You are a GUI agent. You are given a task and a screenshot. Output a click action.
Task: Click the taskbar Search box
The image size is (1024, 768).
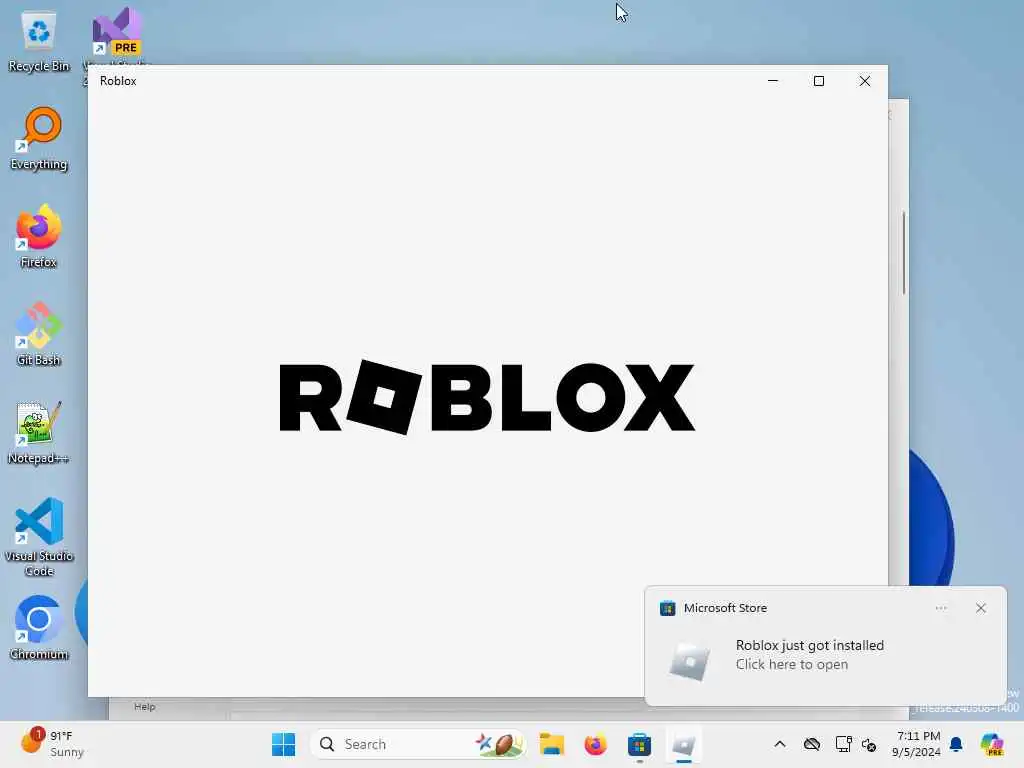tap(418, 744)
